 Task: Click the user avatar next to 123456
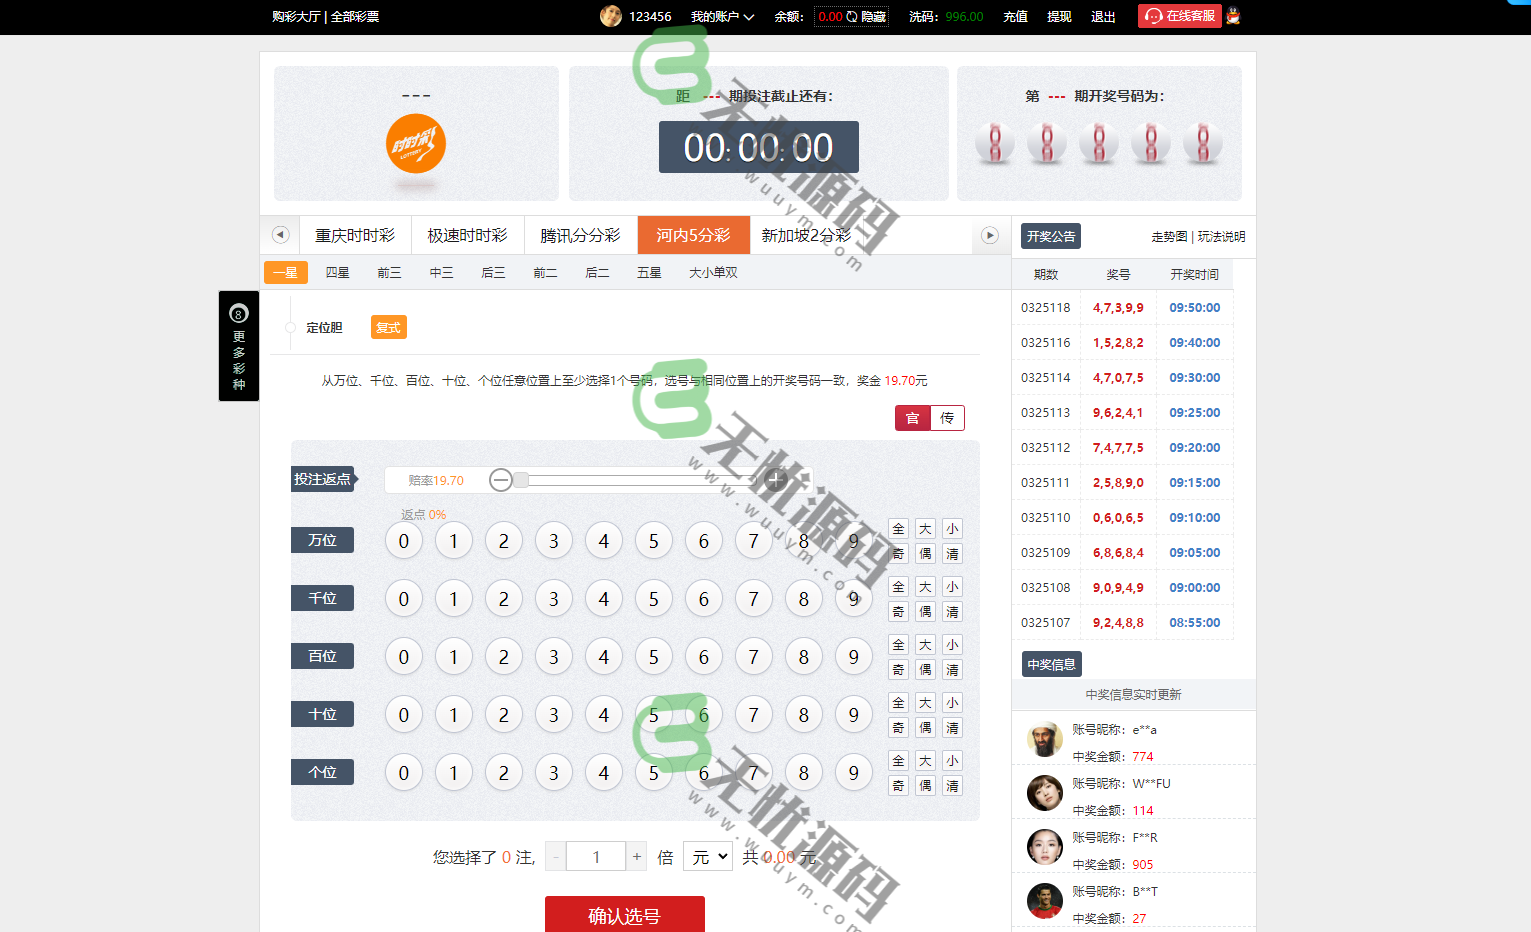click(611, 16)
